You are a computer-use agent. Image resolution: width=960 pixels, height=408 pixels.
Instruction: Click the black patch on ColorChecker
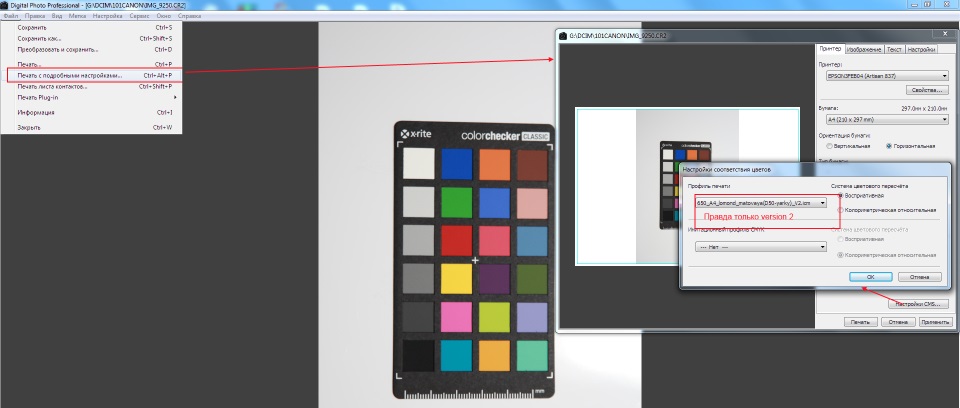point(419,355)
